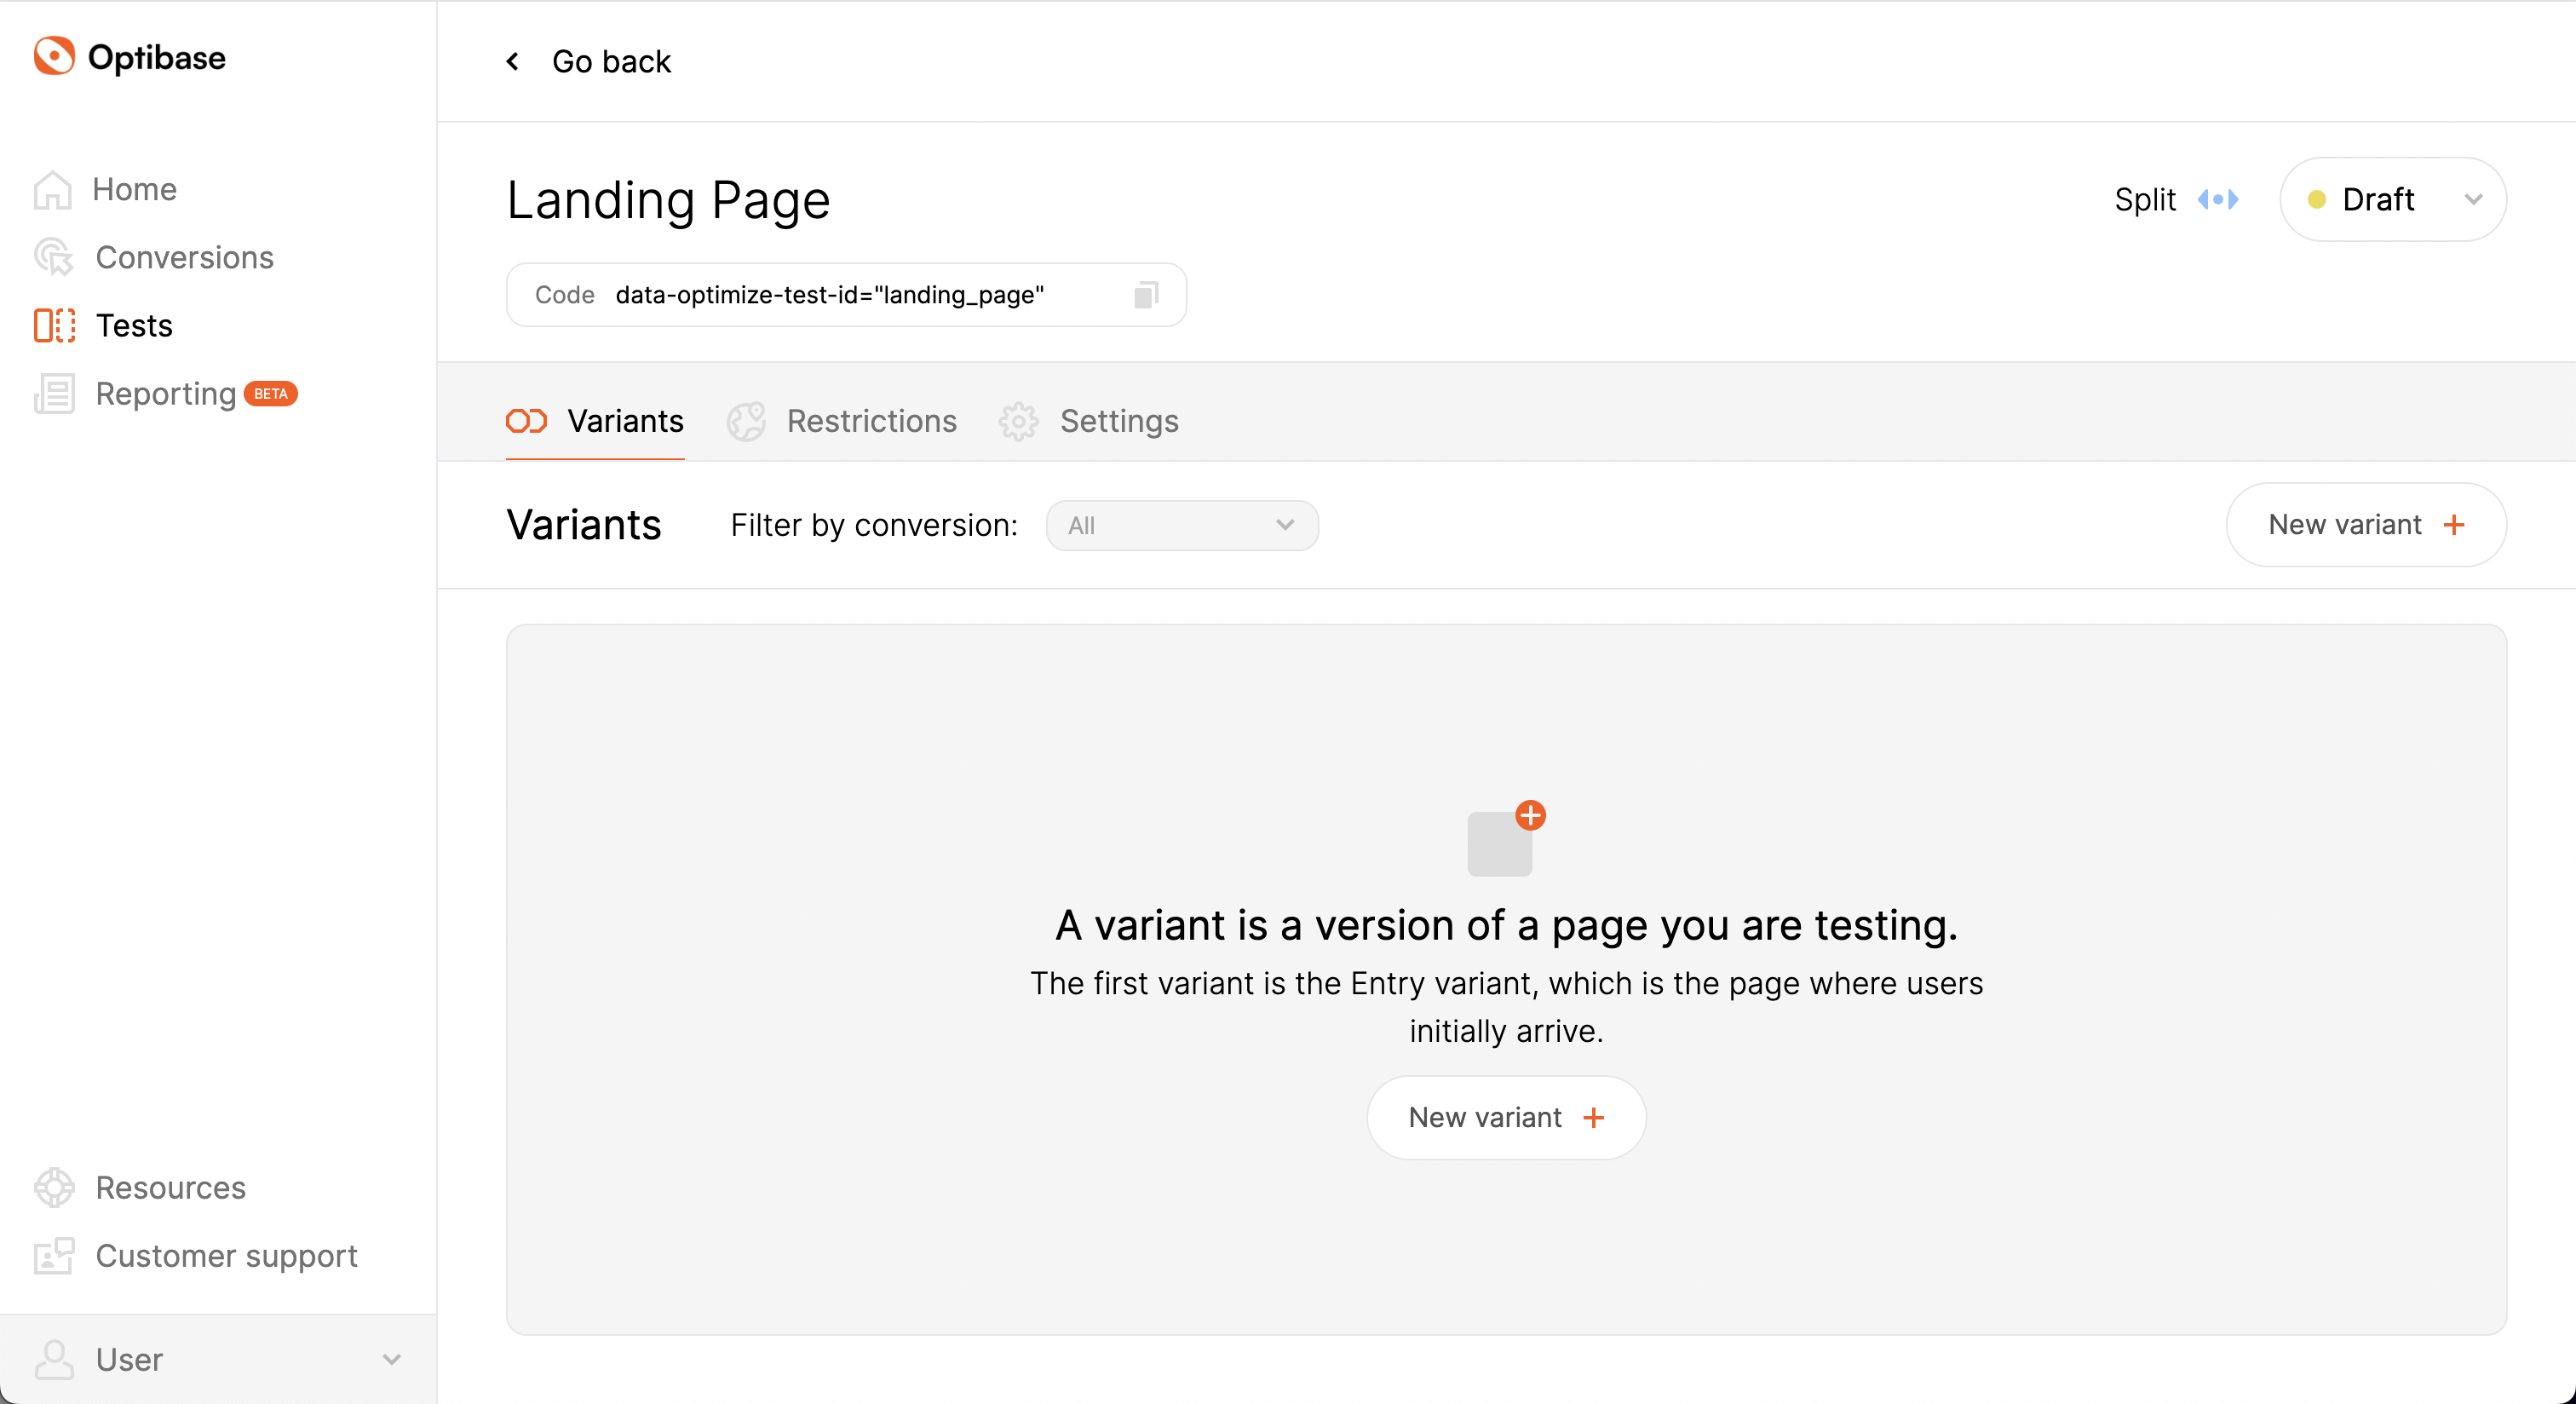Image resolution: width=2576 pixels, height=1404 pixels.
Task: Click the Entry variant description text
Action: tap(1506, 1006)
